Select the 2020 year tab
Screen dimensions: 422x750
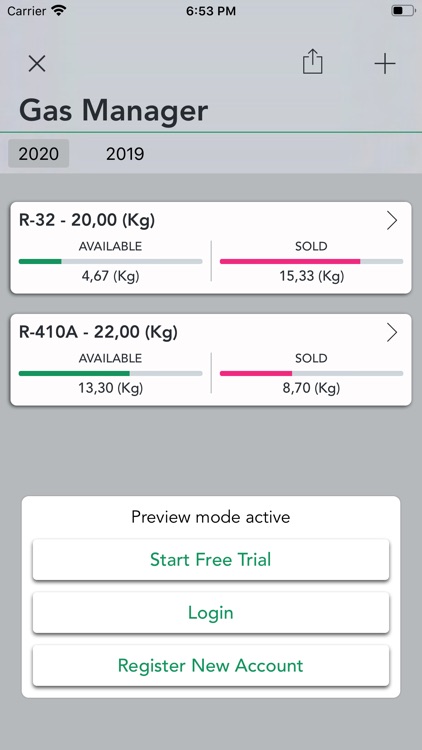[39, 154]
